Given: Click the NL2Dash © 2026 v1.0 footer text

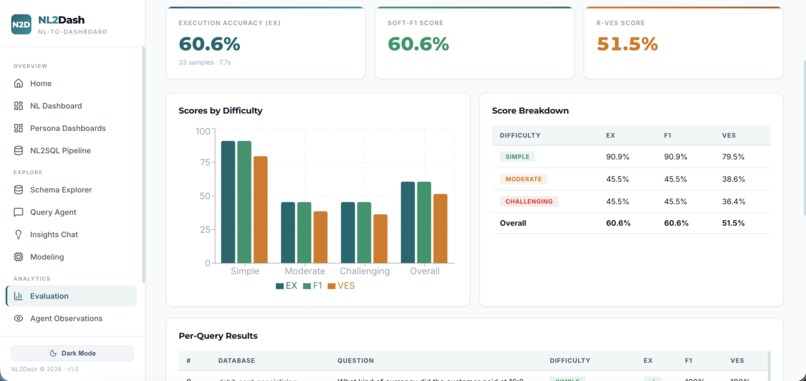Looking at the screenshot, I should [x=45, y=369].
